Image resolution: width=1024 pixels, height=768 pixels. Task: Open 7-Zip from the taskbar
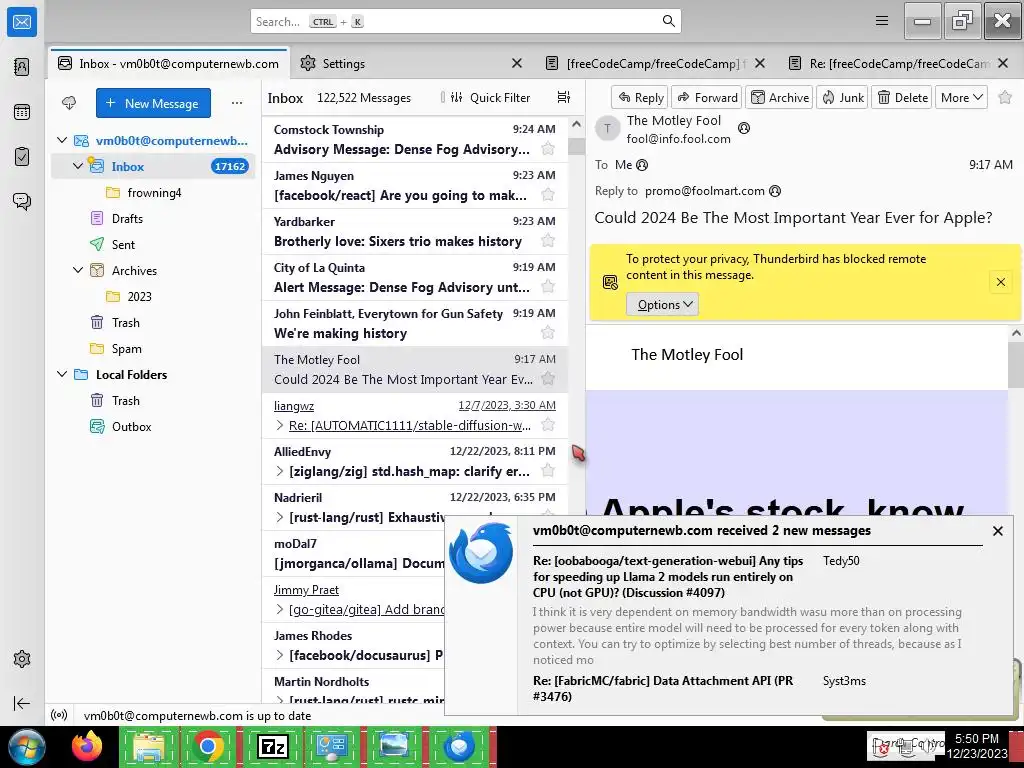[x=272, y=746]
